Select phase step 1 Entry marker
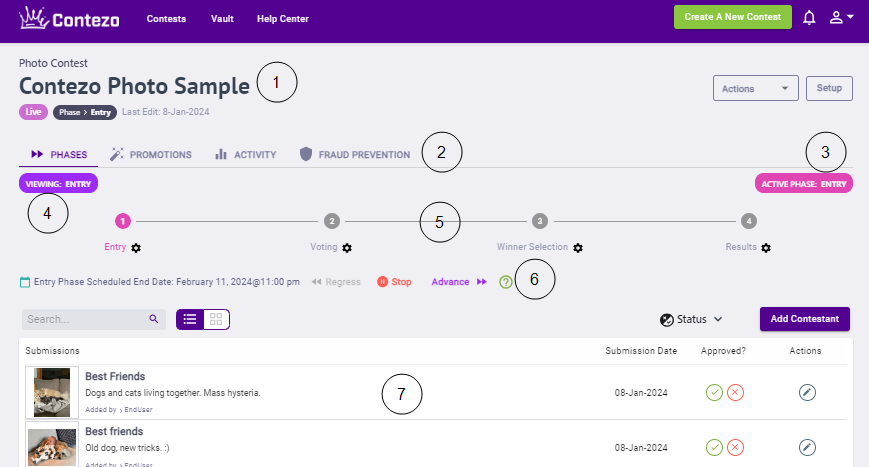This screenshot has width=869, height=467. coord(122,221)
